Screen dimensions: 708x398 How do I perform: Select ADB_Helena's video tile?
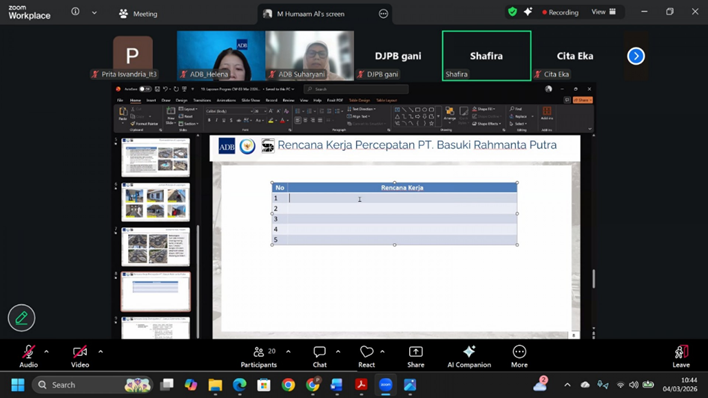pos(221,56)
